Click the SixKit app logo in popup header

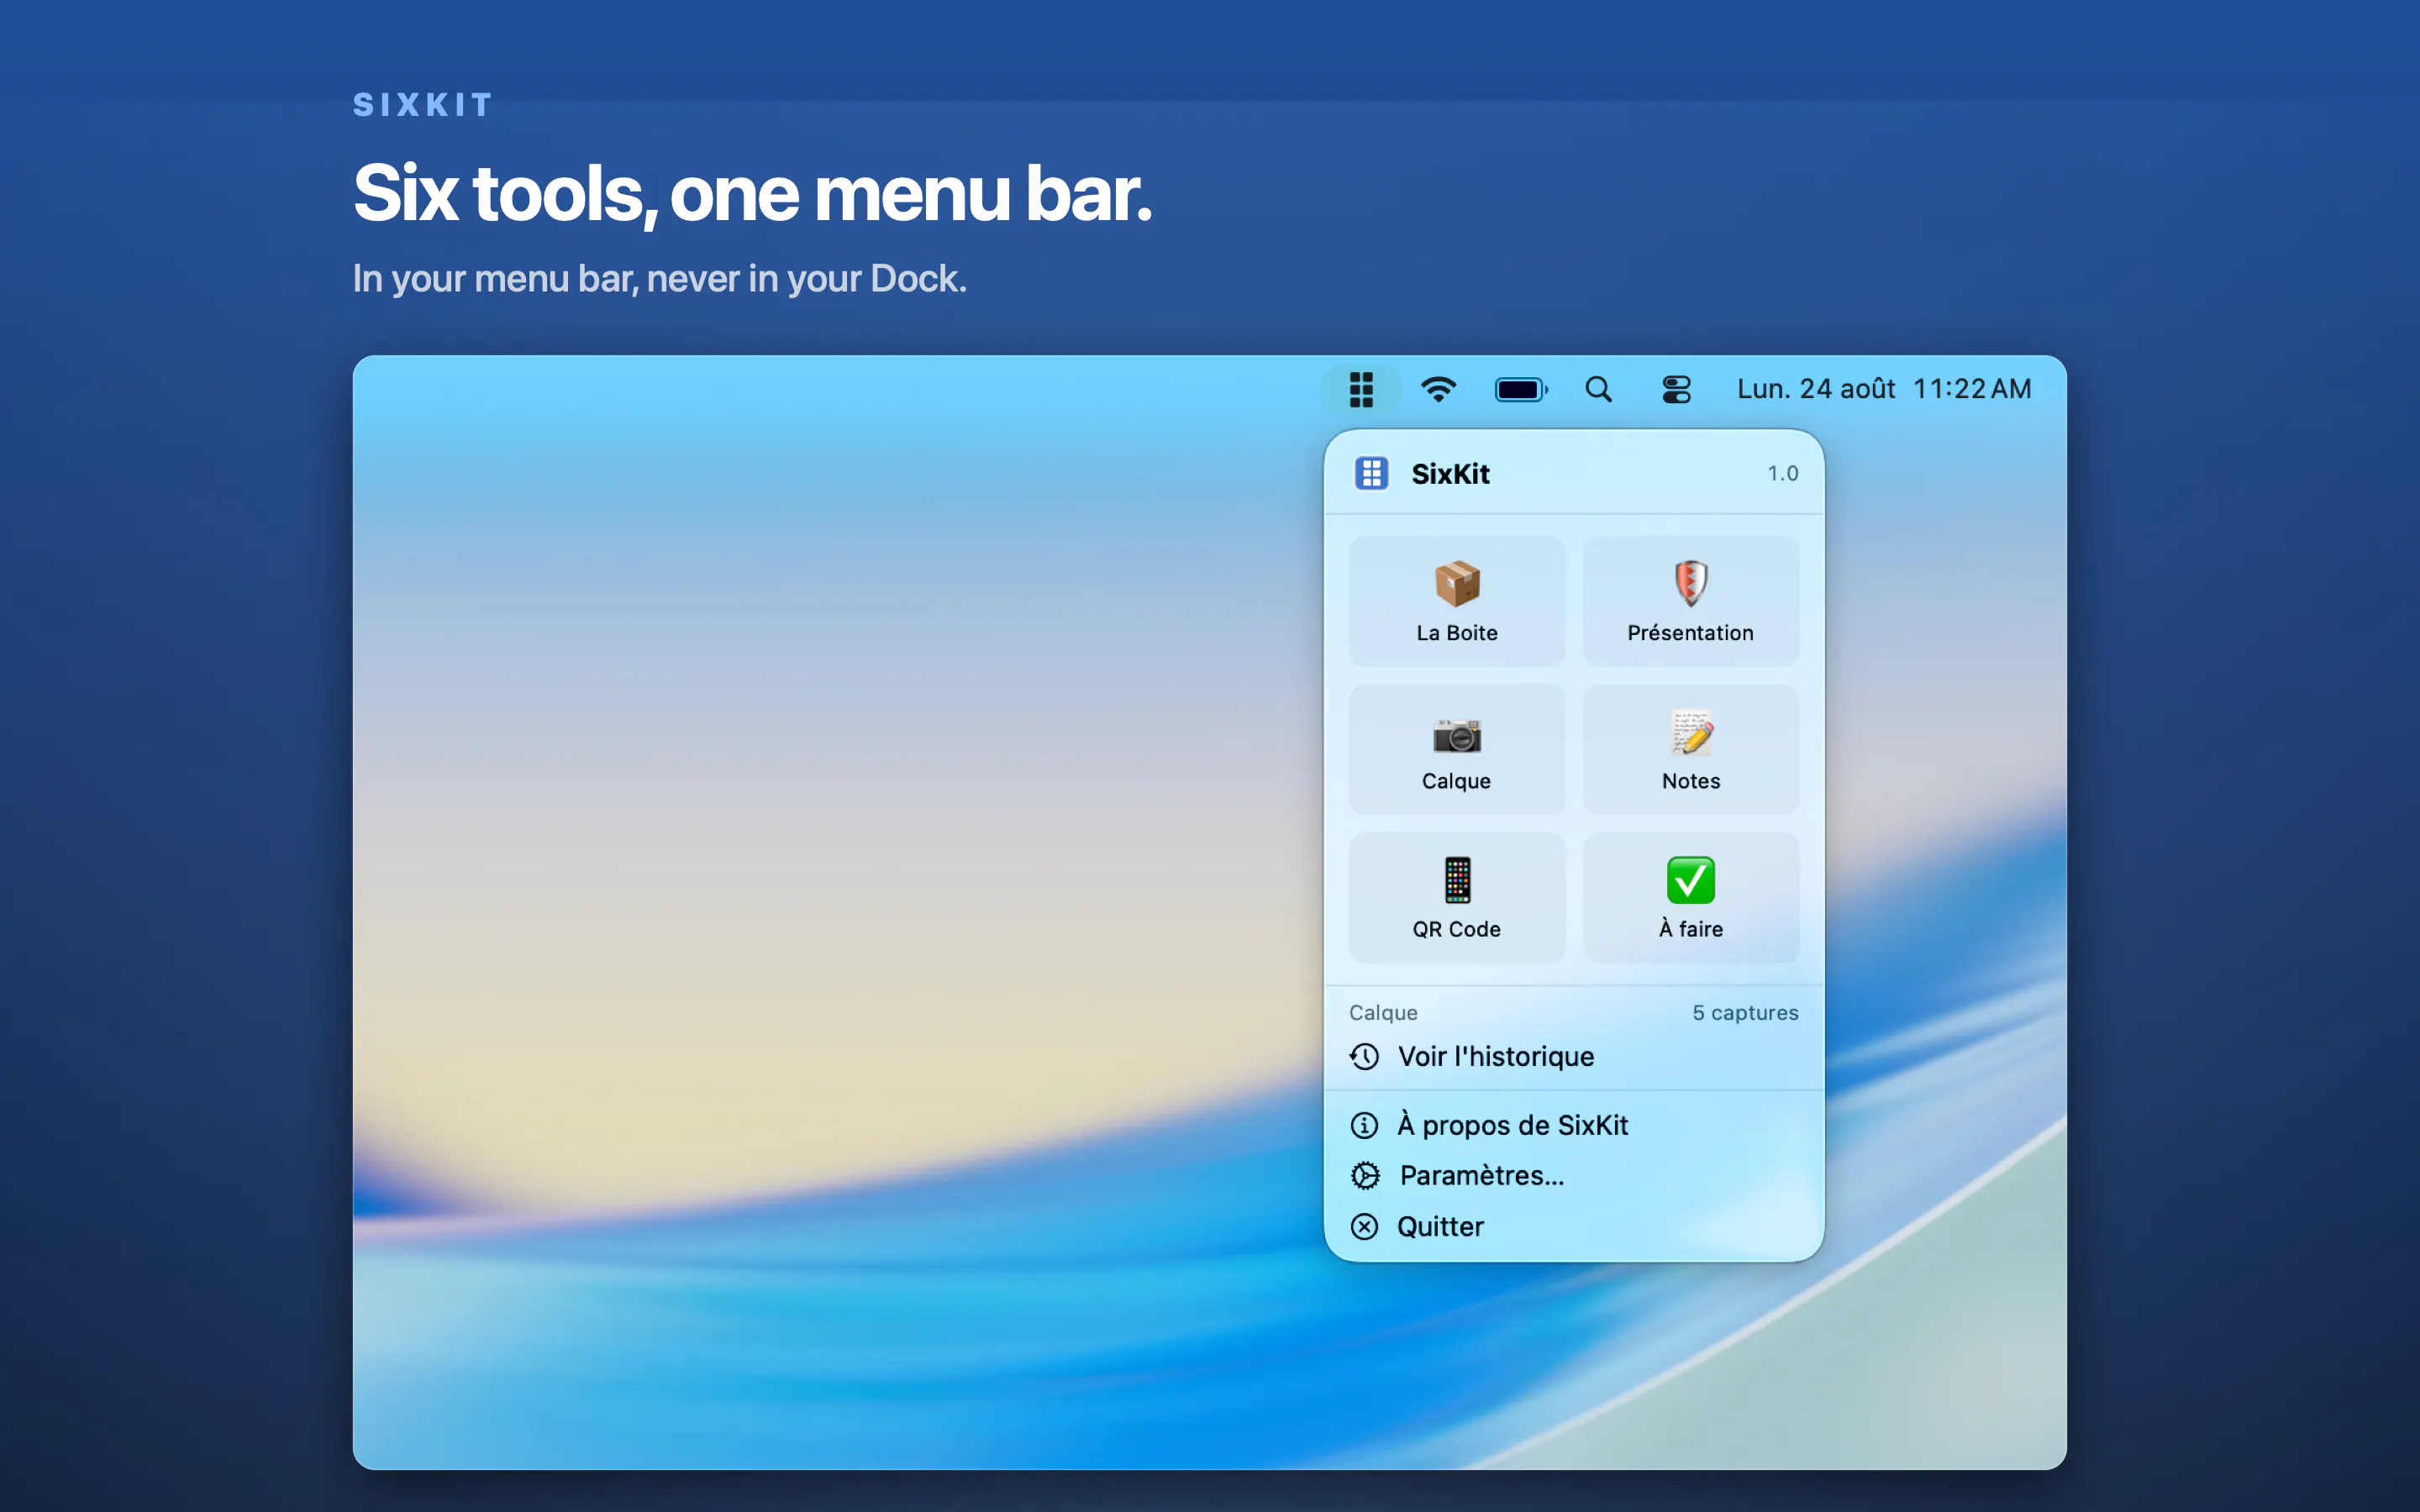tap(1371, 473)
